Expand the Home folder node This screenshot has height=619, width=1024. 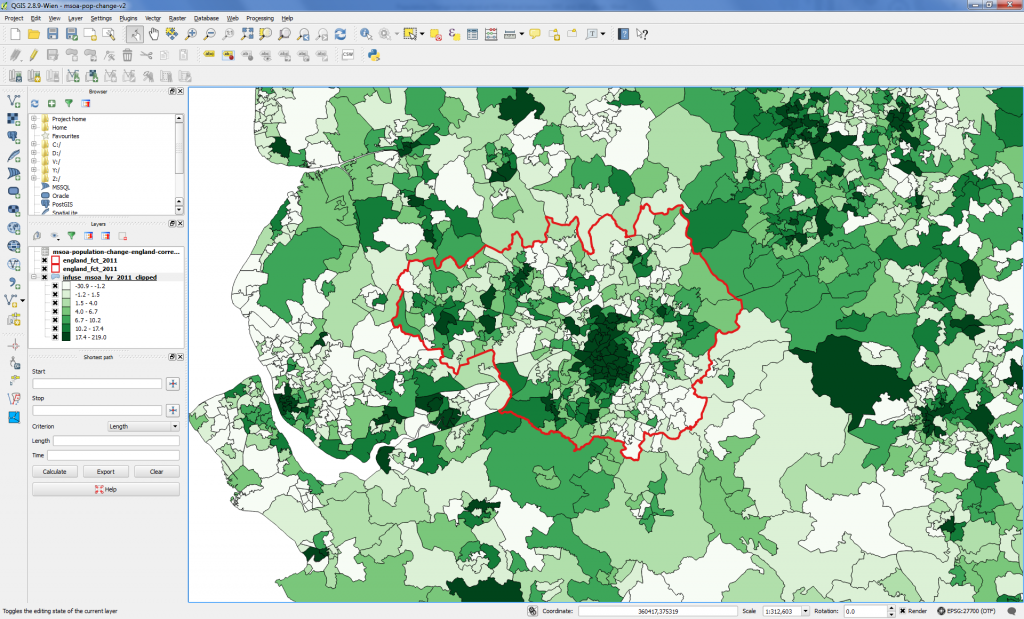[x=34, y=127]
